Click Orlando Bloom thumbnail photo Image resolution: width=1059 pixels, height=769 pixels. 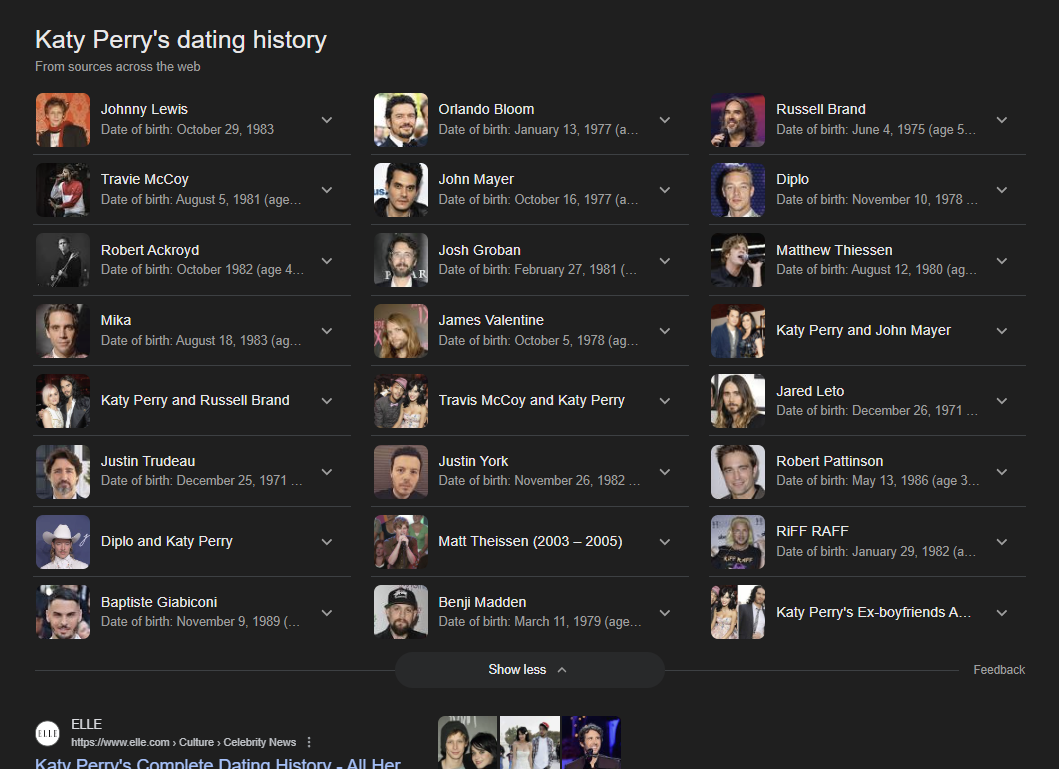coord(401,120)
